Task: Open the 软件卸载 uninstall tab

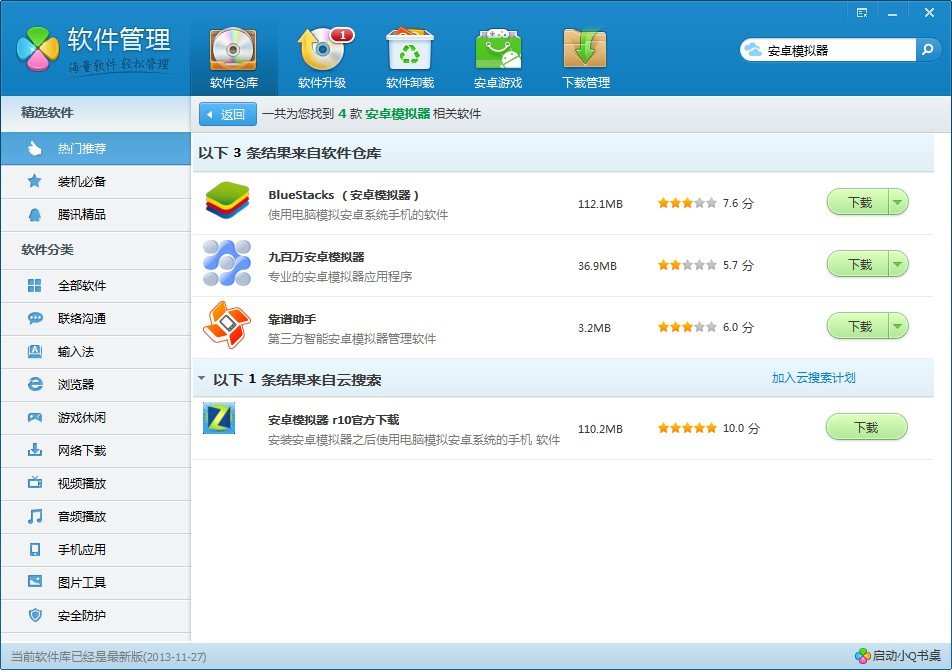Action: [410, 59]
